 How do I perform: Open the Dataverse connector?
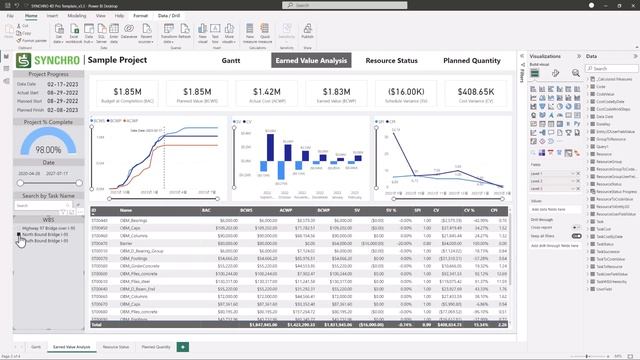point(129,31)
